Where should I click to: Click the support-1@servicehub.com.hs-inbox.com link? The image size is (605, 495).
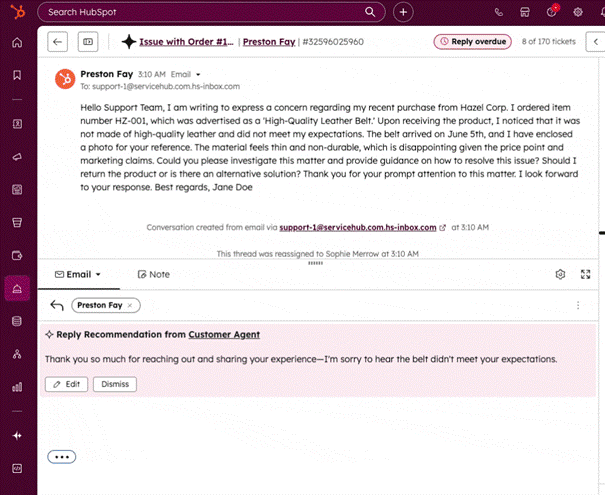point(358,228)
